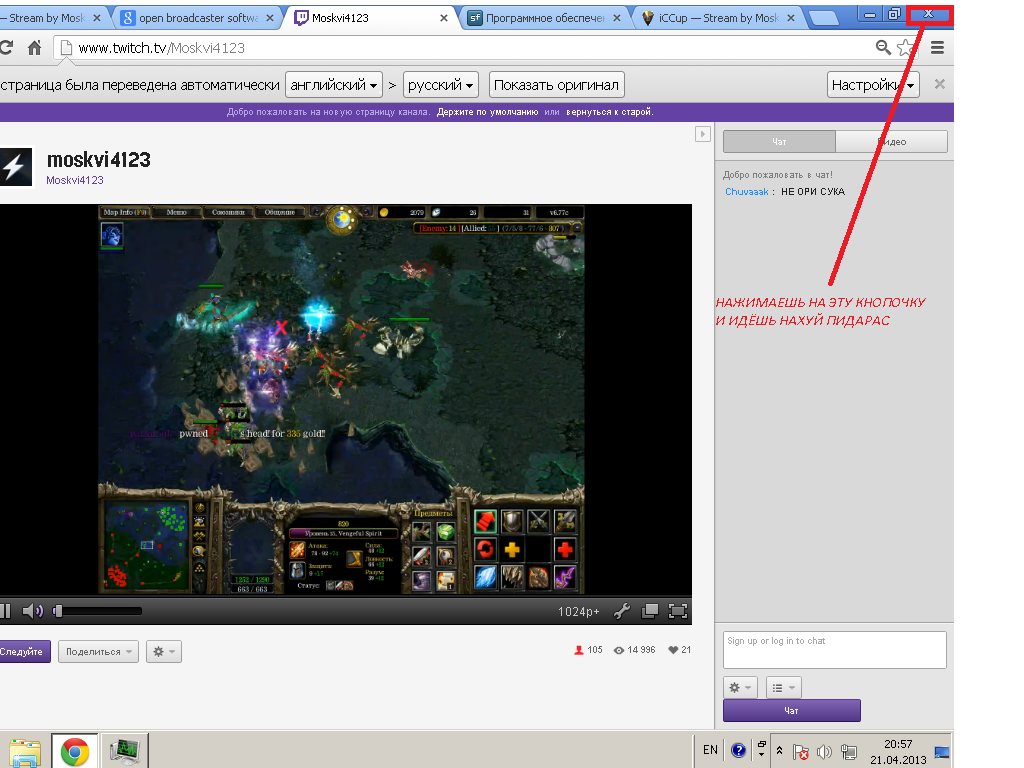Close the translation bar
This screenshot has width=1024, height=768.
click(x=939, y=84)
